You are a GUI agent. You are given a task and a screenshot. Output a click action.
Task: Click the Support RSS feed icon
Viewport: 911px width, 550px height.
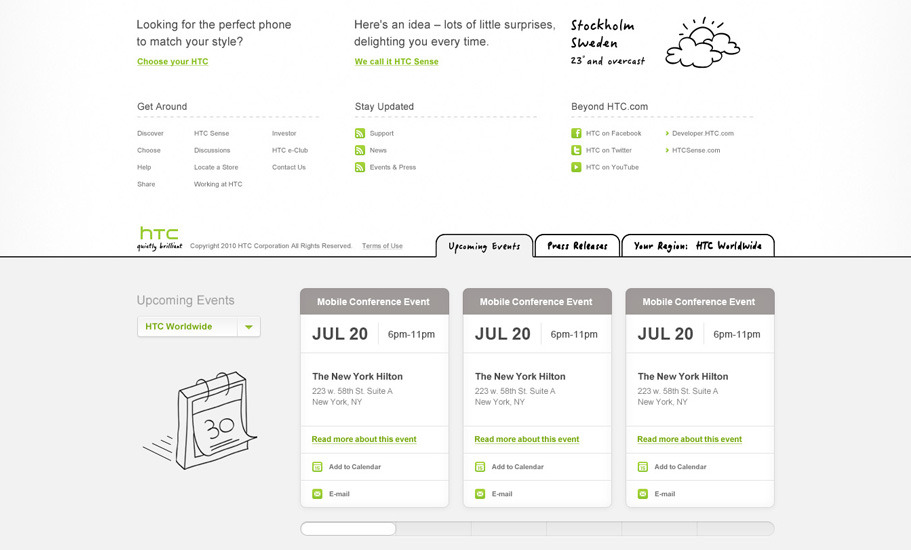[360, 134]
